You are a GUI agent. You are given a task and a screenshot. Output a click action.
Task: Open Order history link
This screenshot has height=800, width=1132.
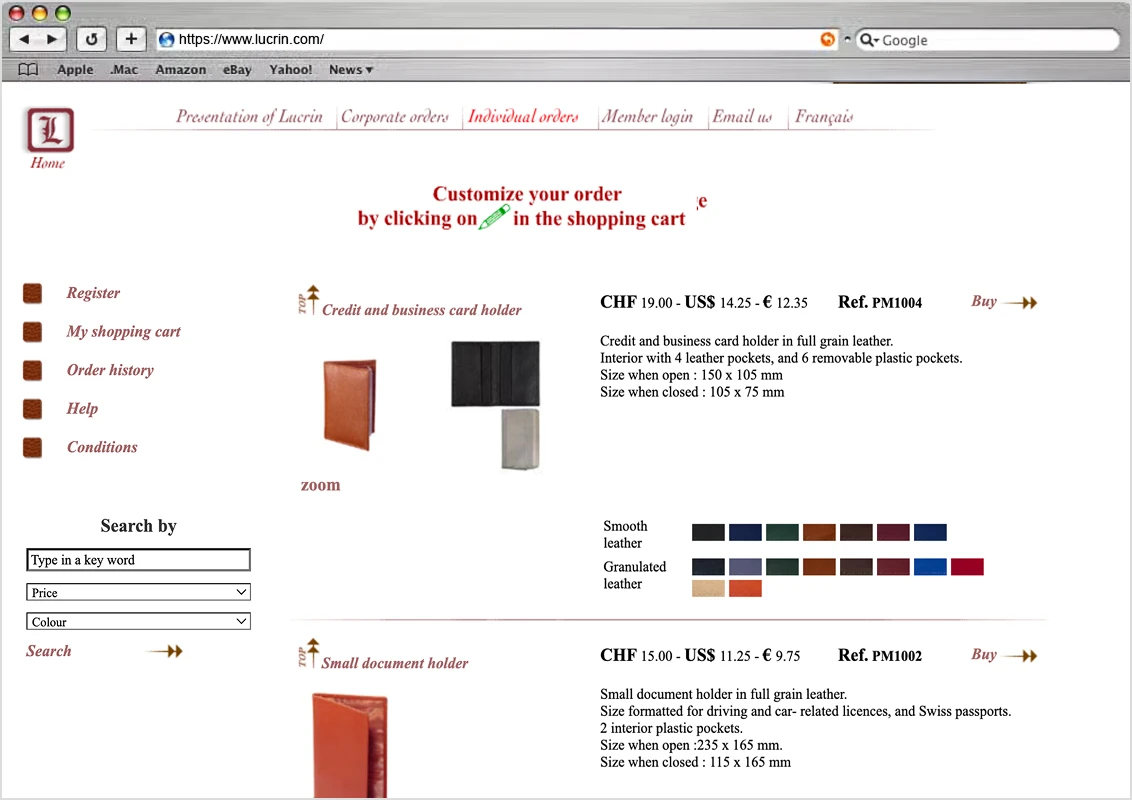(x=110, y=370)
